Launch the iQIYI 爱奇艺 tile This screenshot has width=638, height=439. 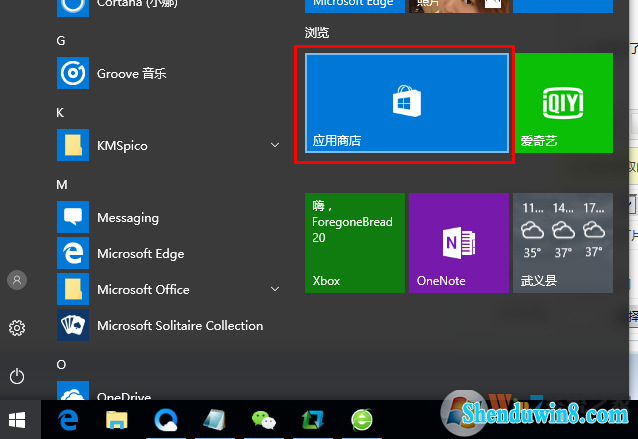click(x=563, y=103)
